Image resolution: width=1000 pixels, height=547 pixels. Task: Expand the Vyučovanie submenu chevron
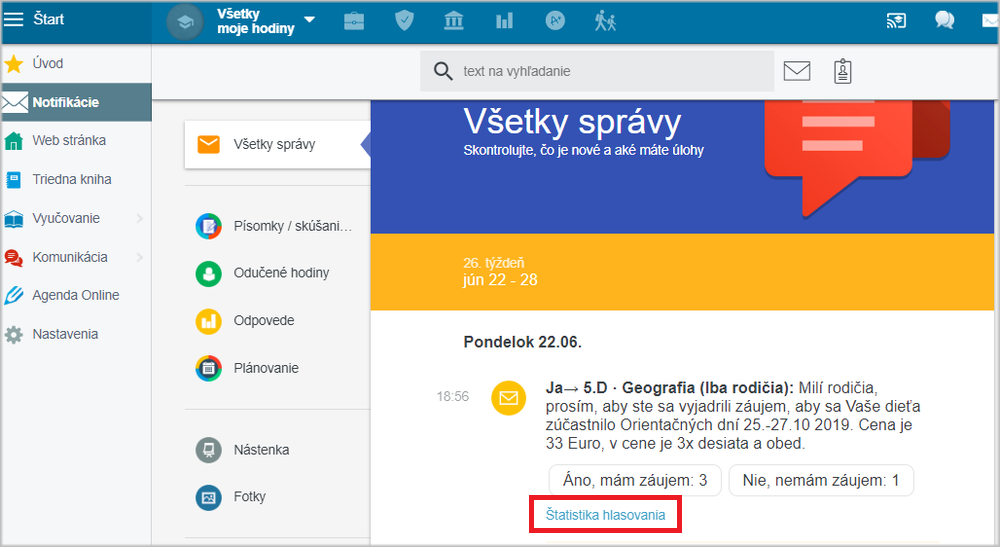coord(140,218)
